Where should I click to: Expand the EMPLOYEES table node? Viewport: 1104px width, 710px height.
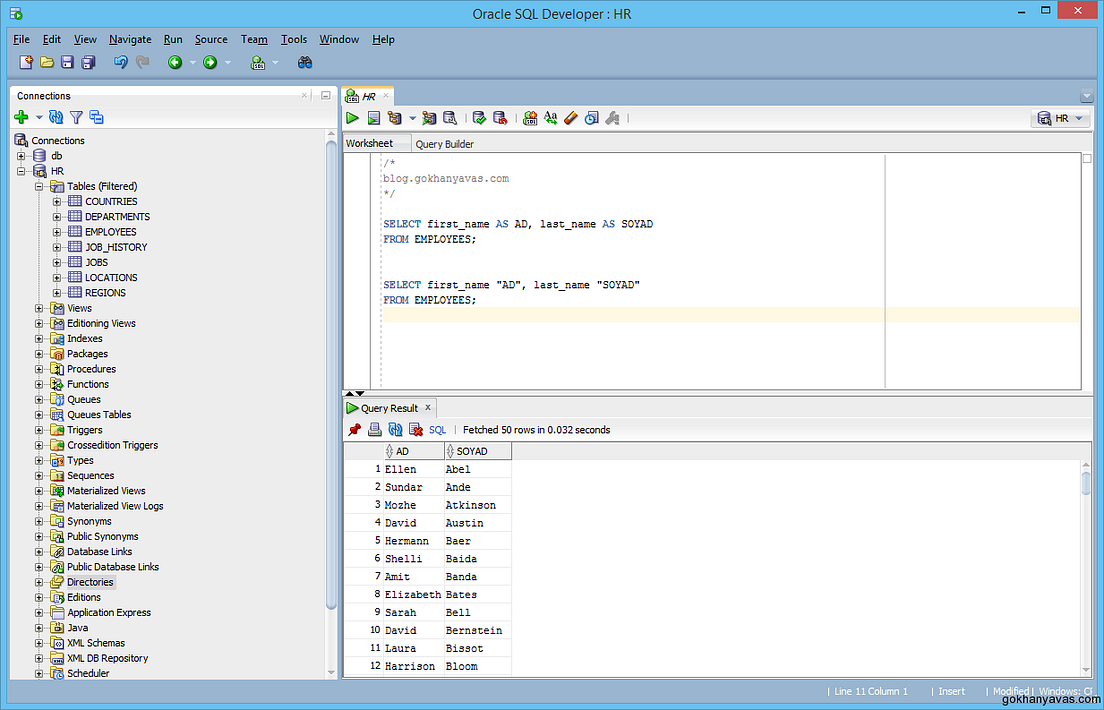(x=57, y=232)
